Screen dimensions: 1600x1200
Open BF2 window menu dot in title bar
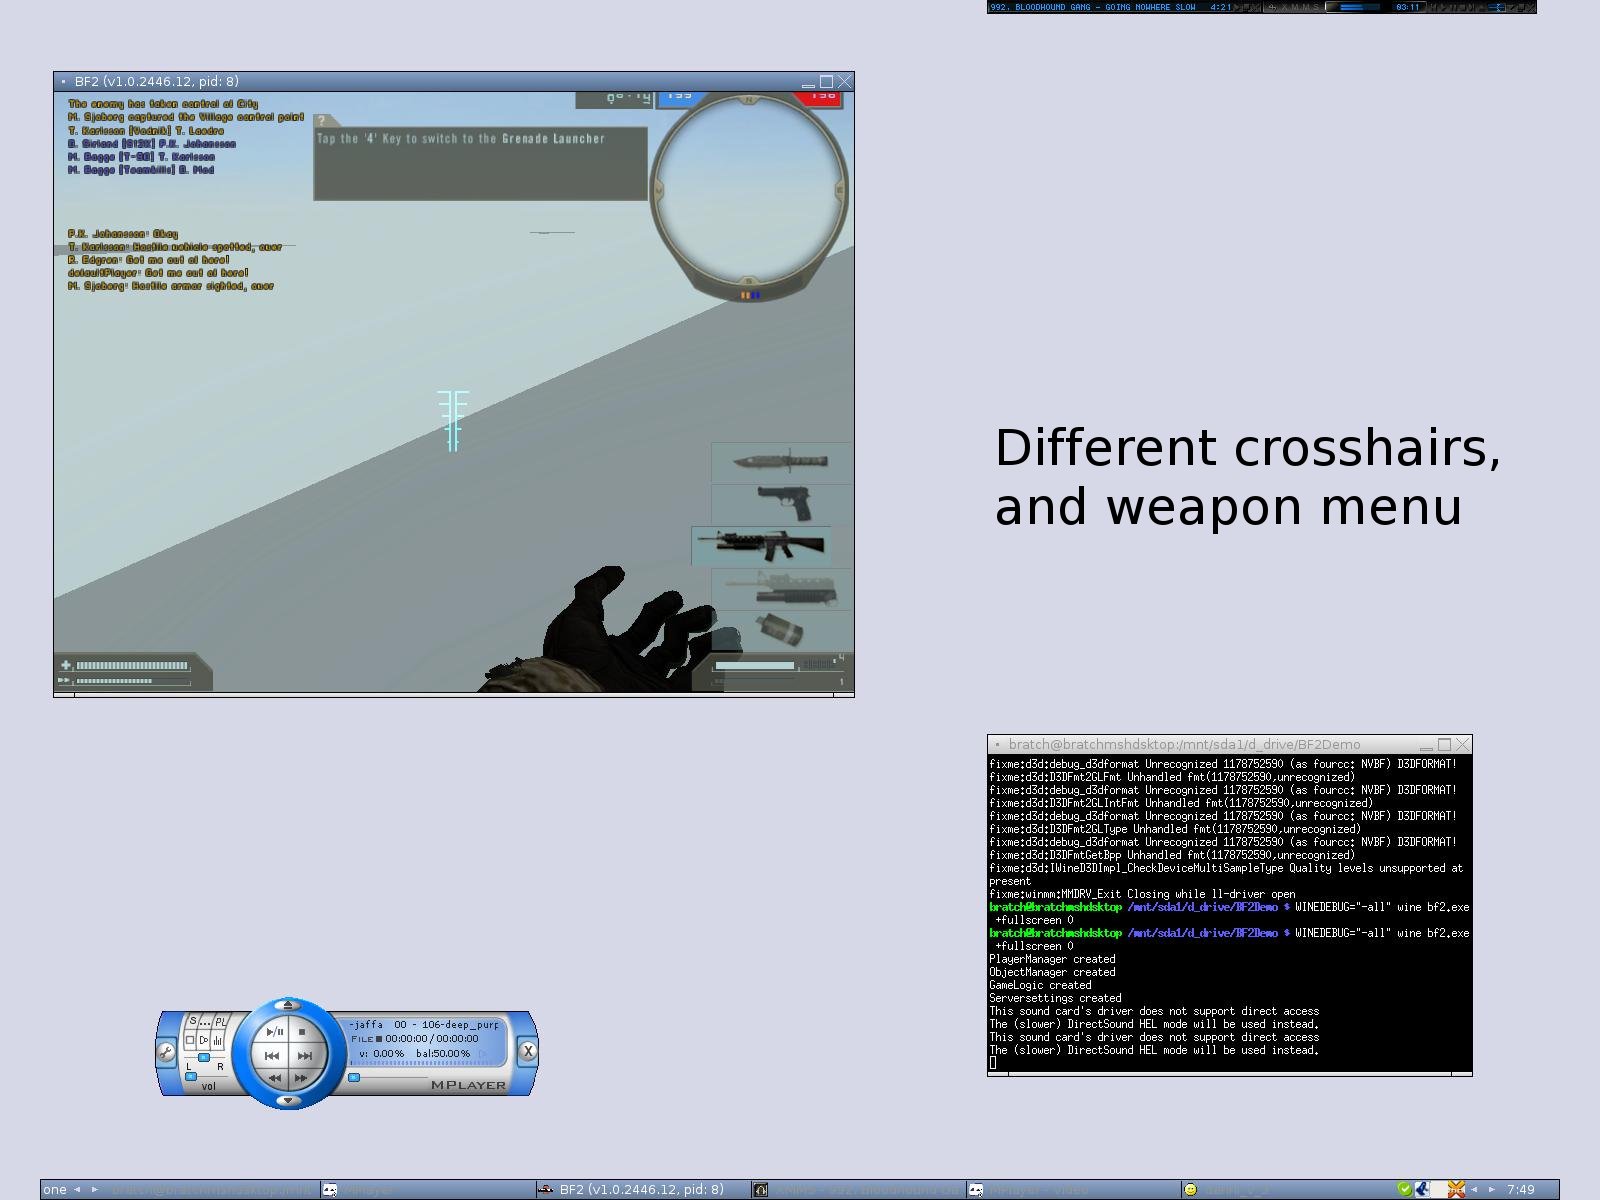(64, 81)
